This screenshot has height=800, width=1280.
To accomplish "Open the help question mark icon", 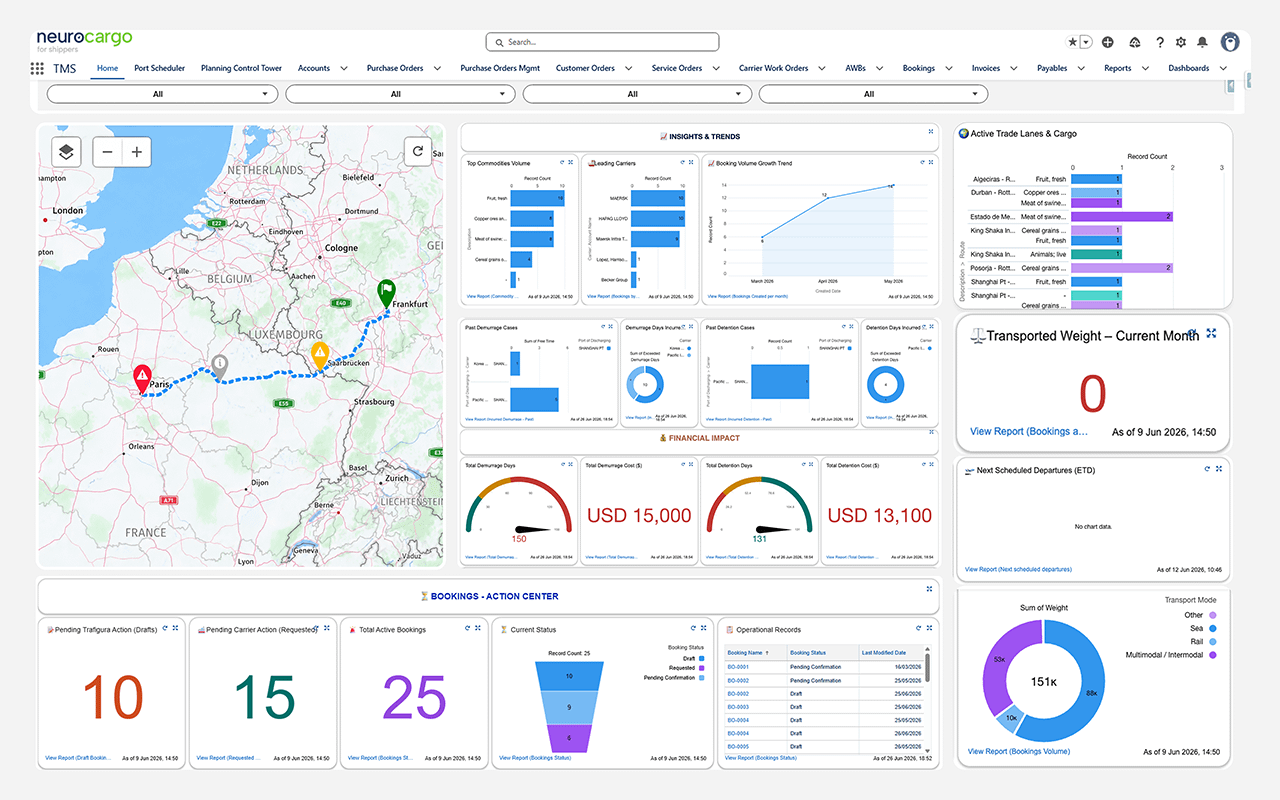I will point(1160,42).
